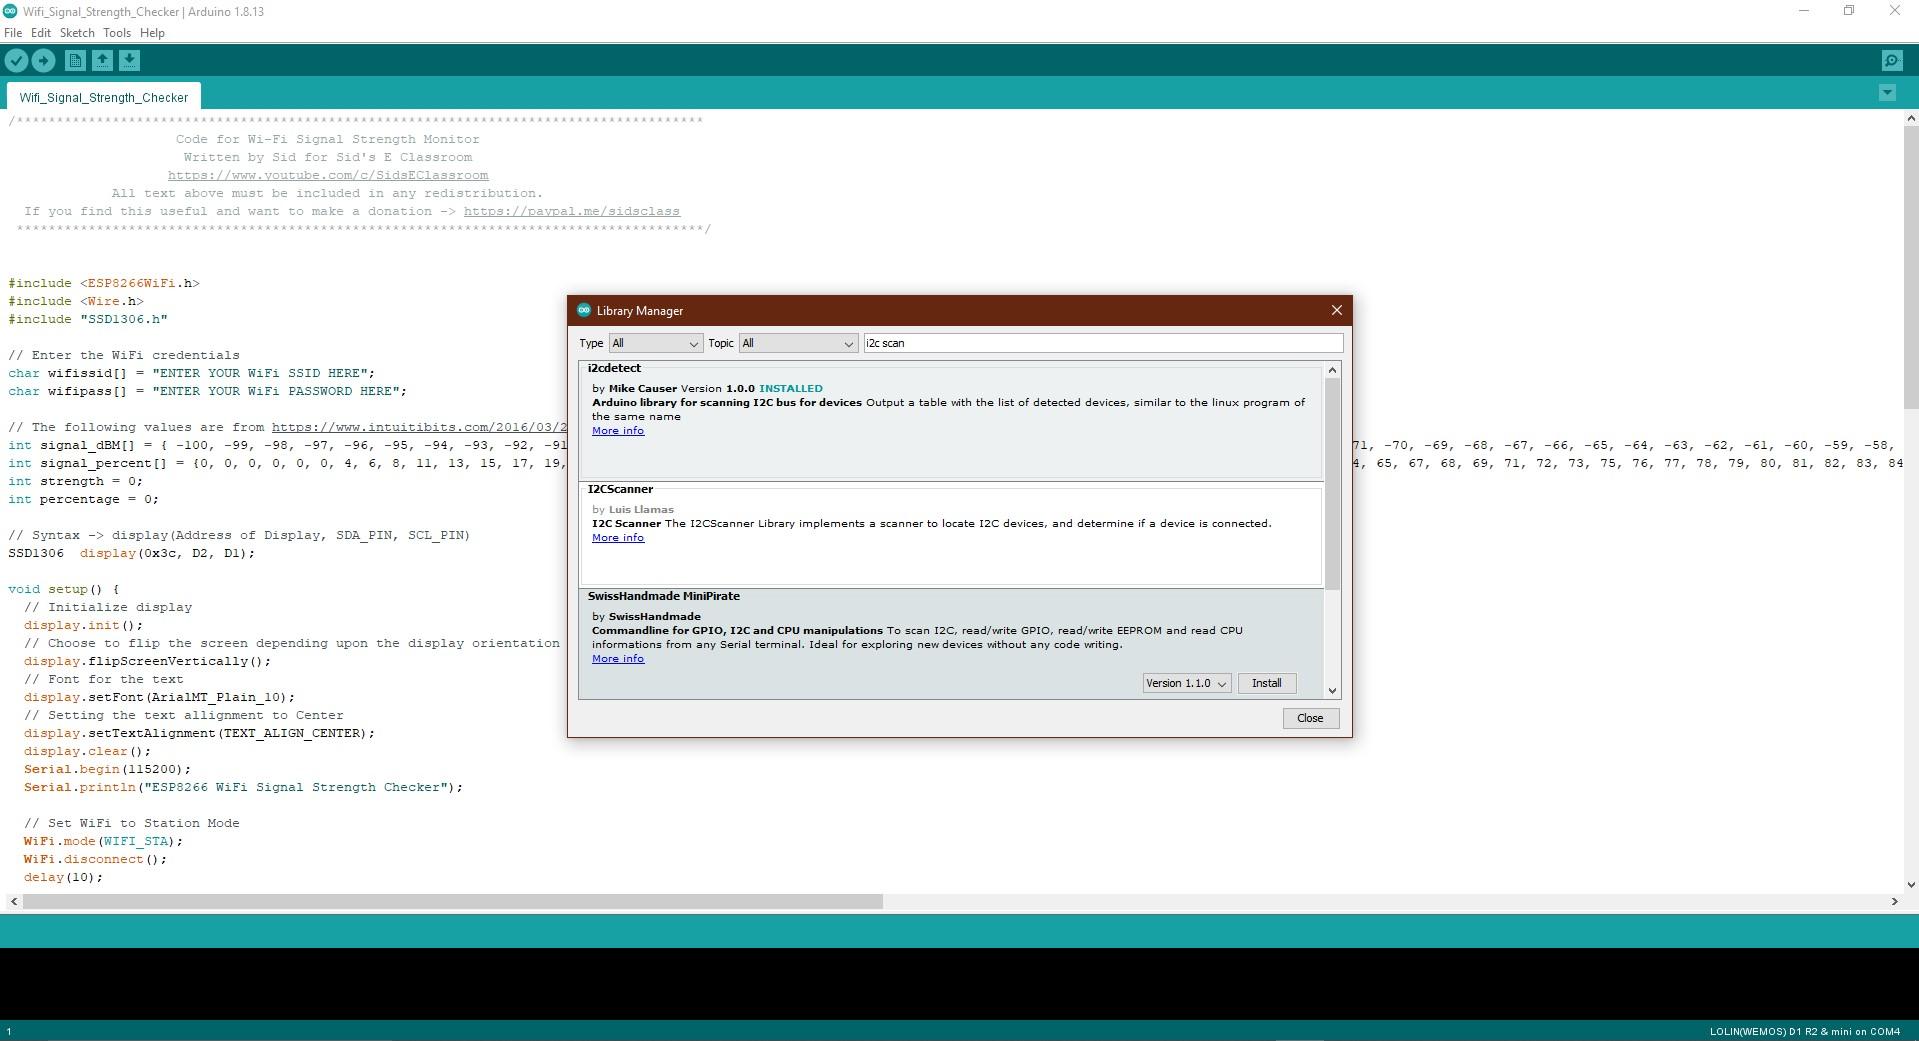Click the '#include <ESP8266WiFi.h>' code line

click(104, 283)
